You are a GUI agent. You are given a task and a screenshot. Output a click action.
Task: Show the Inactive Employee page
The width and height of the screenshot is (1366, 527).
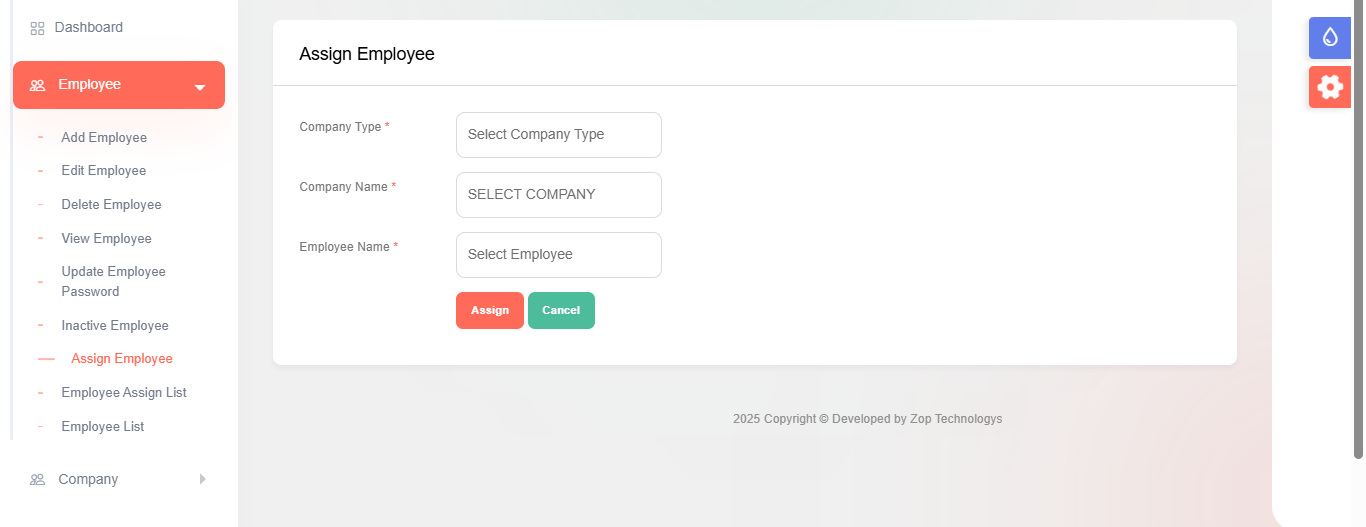(115, 326)
